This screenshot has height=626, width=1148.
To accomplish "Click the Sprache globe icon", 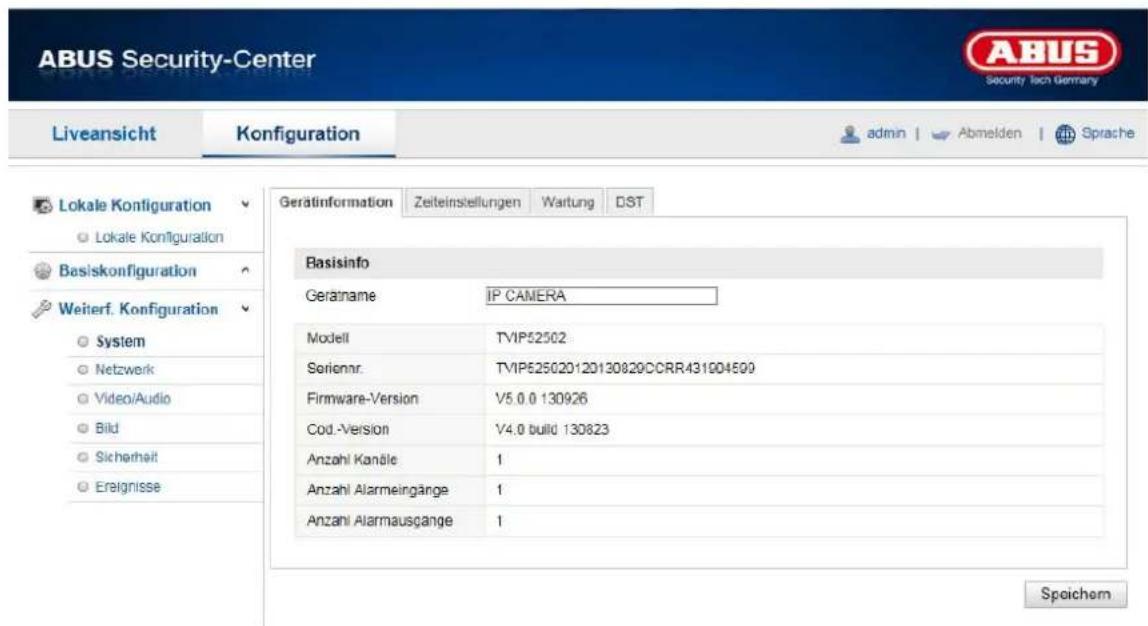I will tap(1065, 134).
